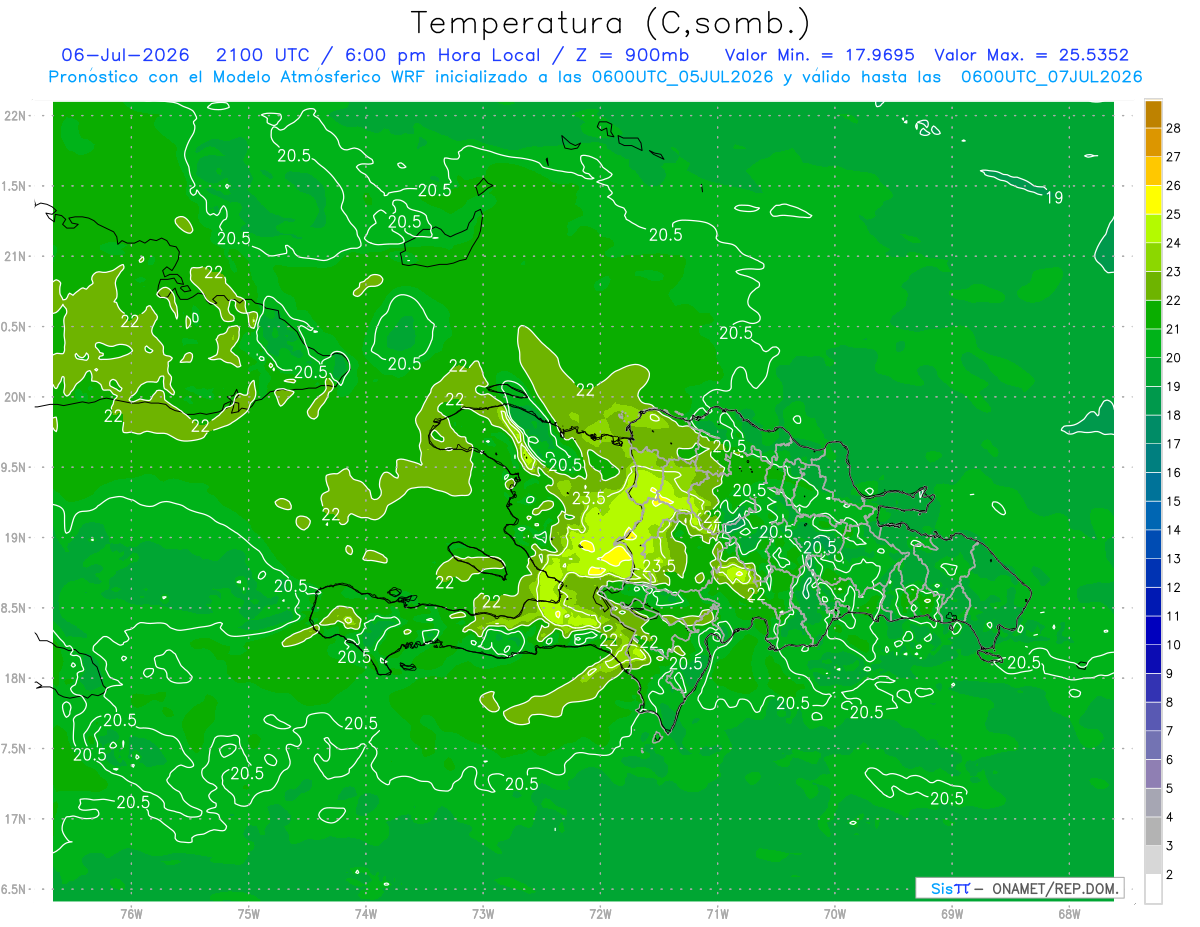Click the '74W' longitude axis label
The width and height of the screenshot is (1200, 927).
tap(366, 914)
